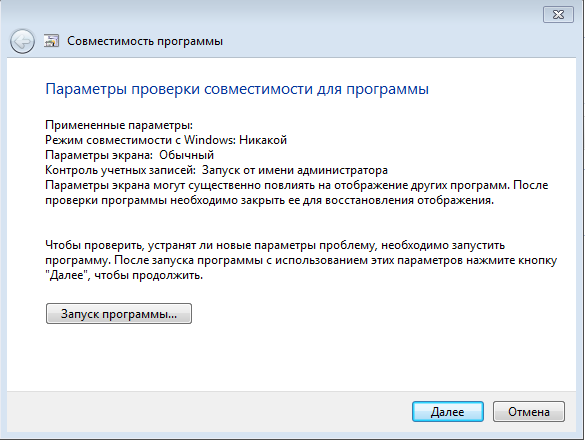Click the 'Запуск программы...' button
The height and width of the screenshot is (441, 585).
coord(119,313)
